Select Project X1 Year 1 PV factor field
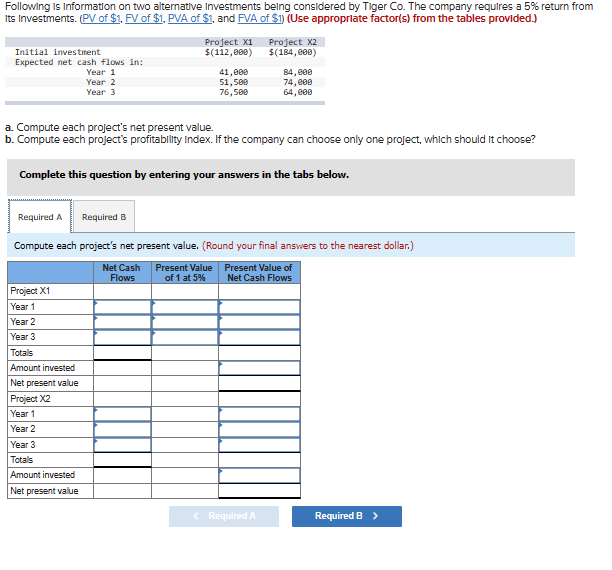Screen dimensions: 612x570 coord(185,307)
